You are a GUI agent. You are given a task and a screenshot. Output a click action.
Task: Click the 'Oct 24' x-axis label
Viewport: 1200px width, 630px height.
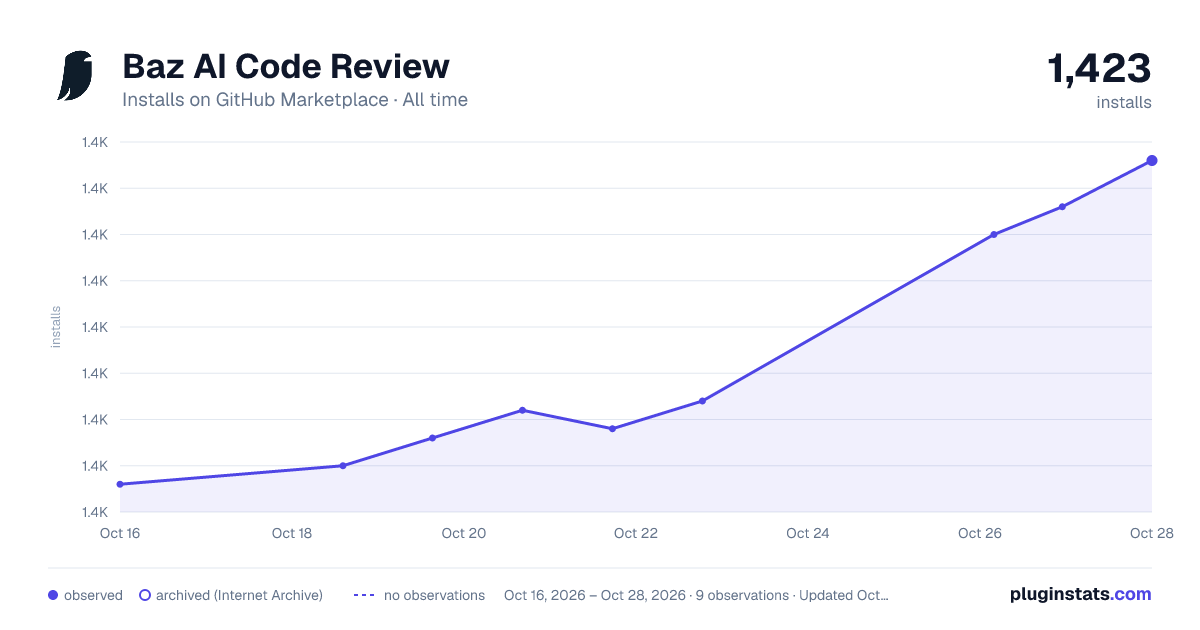[808, 533]
